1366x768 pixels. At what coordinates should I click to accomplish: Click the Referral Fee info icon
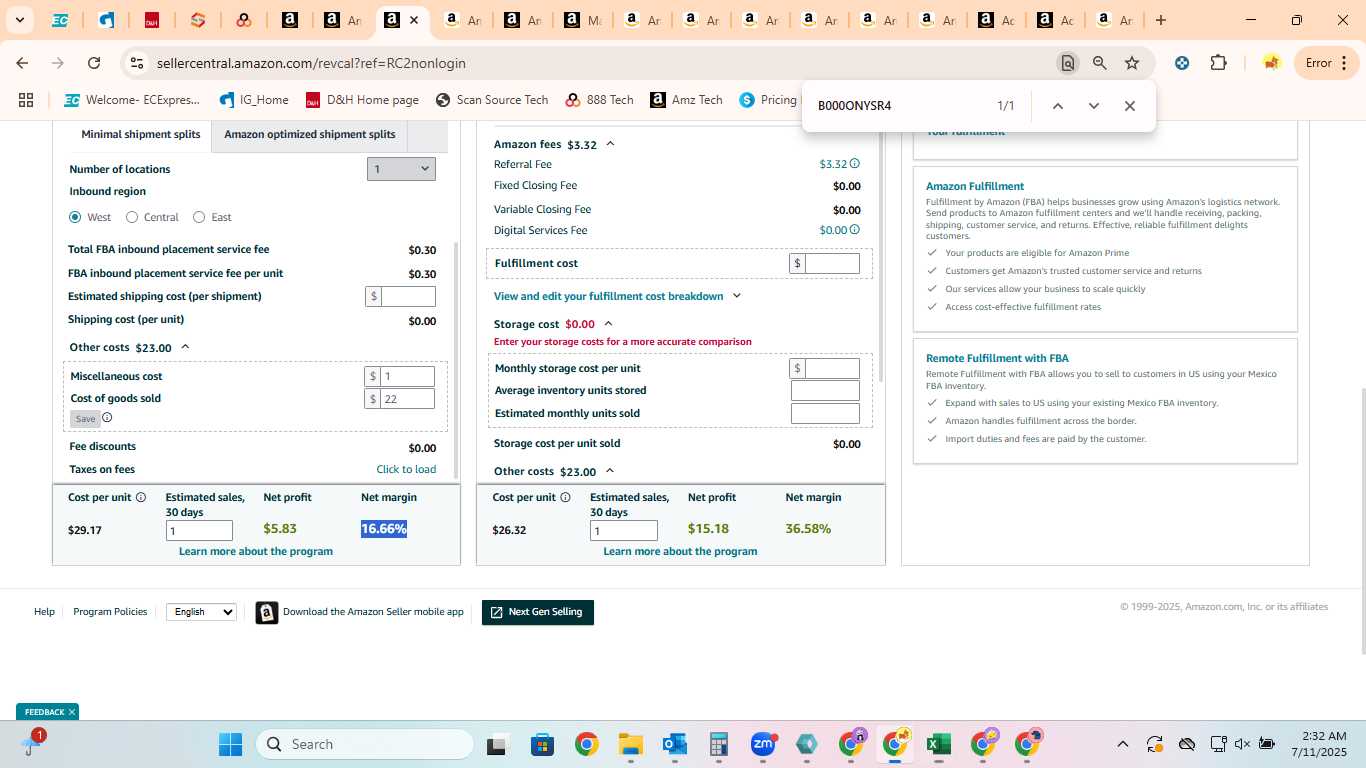click(854, 164)
